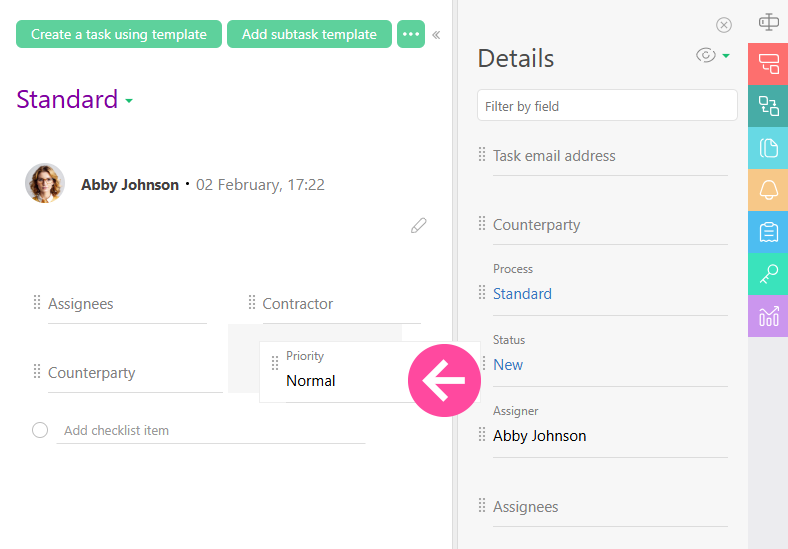Screen dimensions: 788x549
Task: Check the Add checklist item circle
Action: [x=40, y=430]
